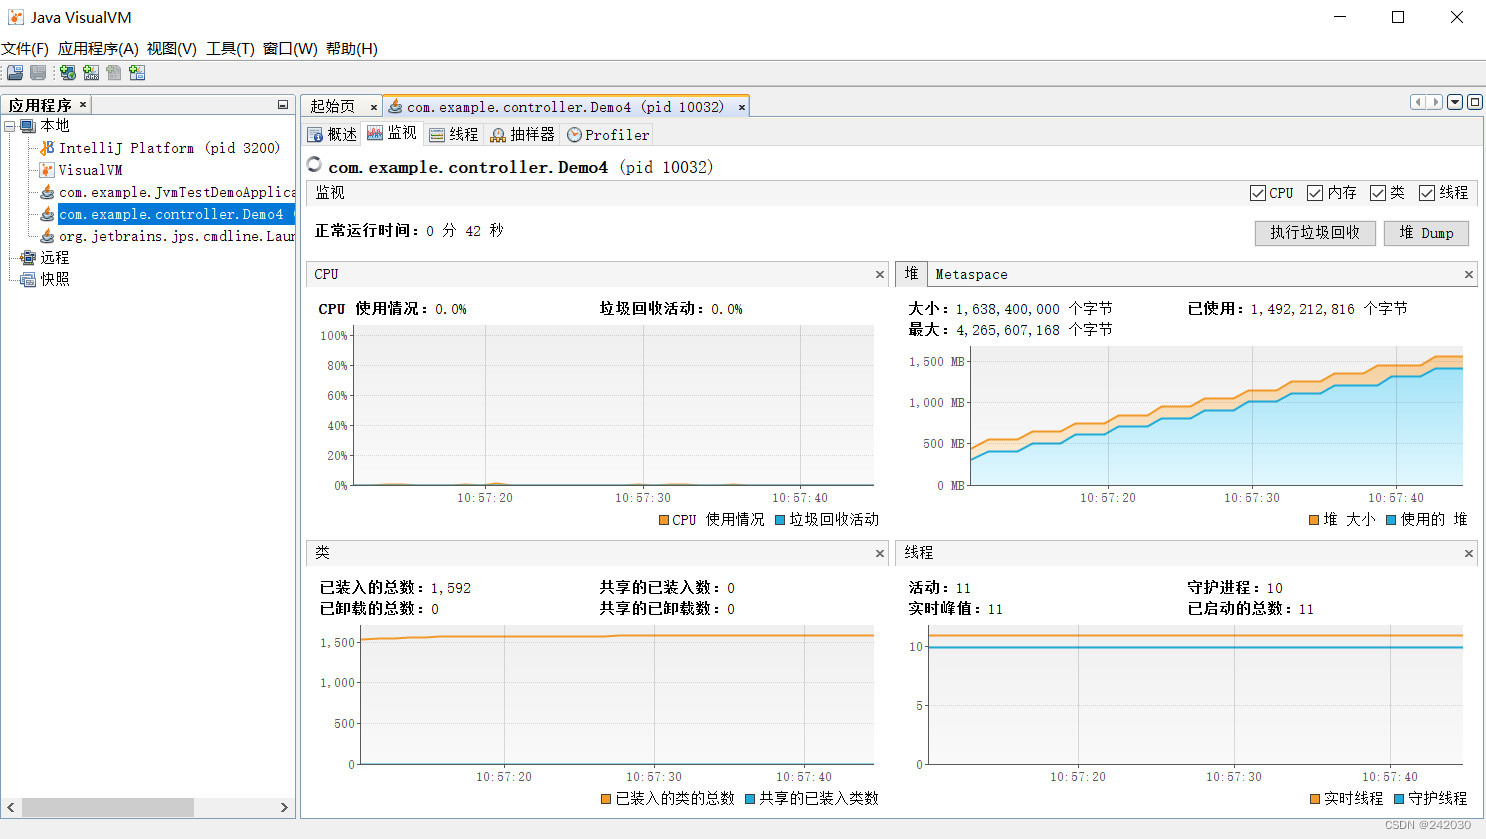Open the 文件(F) menu
This screenshot has width=1486, height=839.
tap(25, 49)
